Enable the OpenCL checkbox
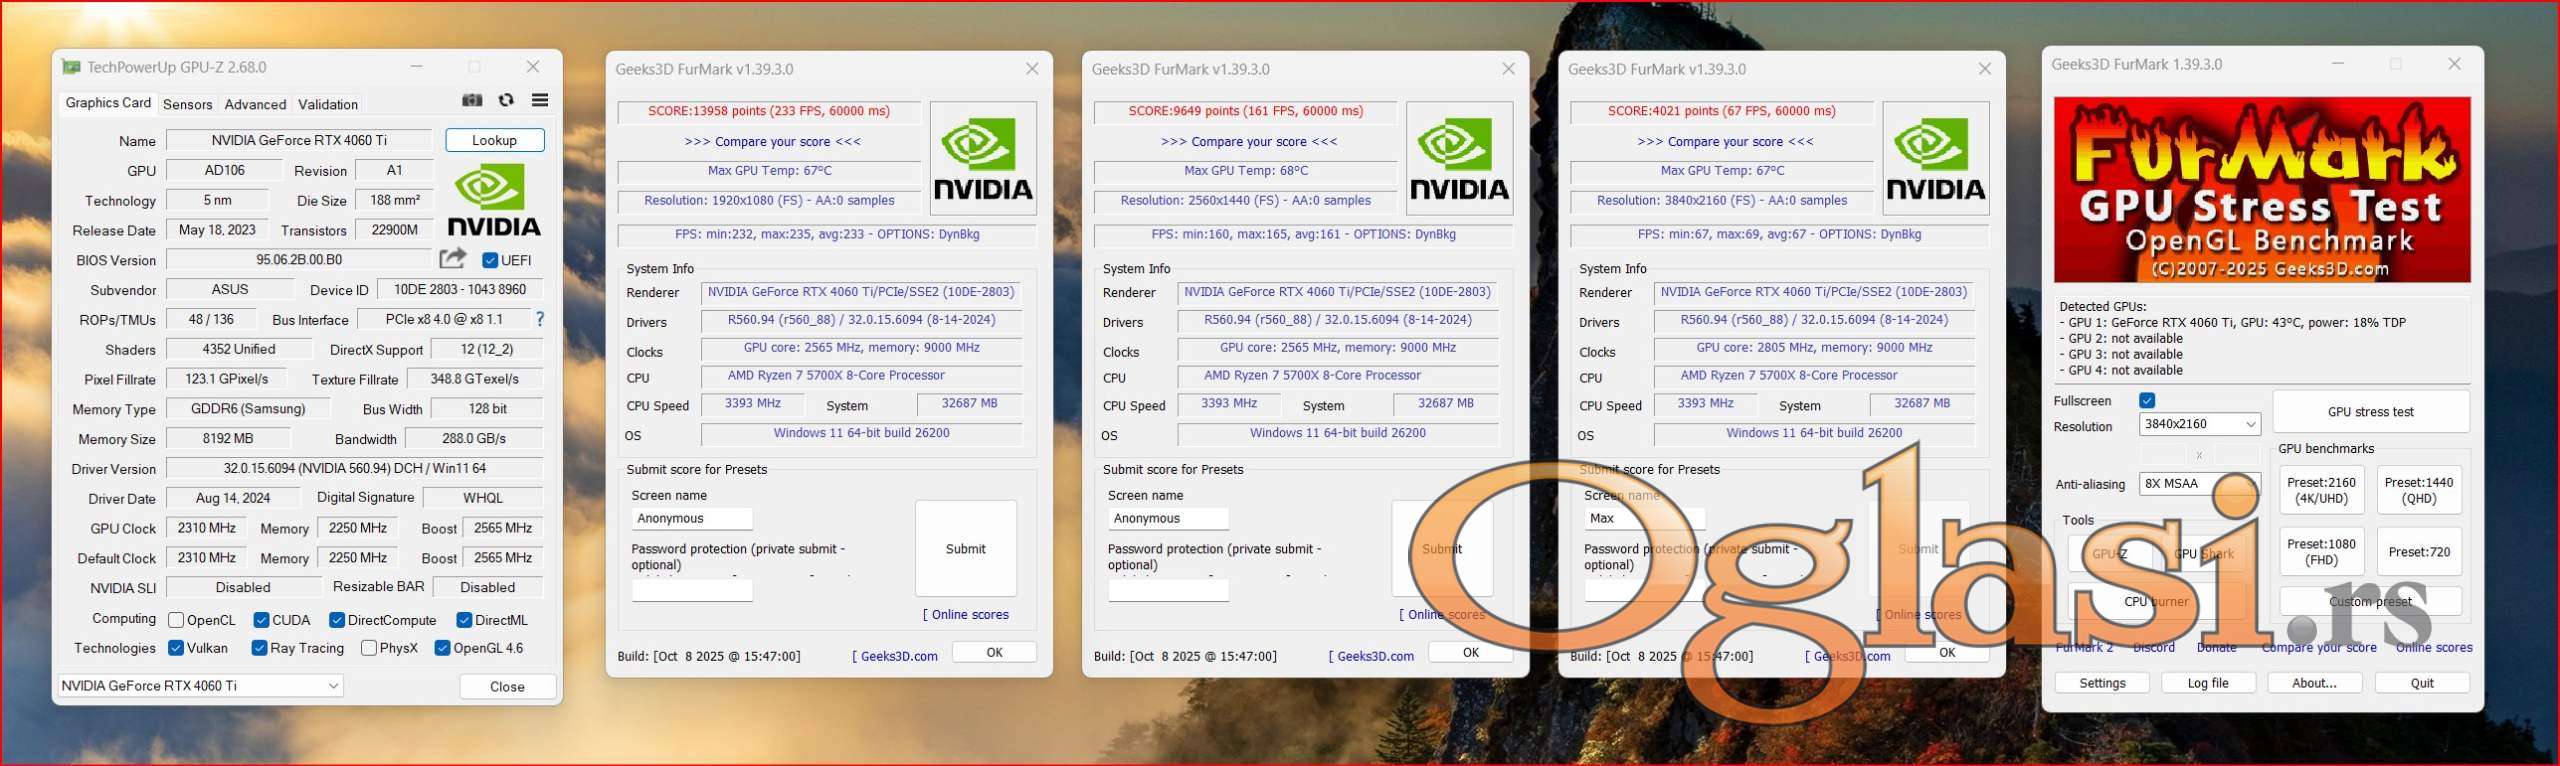This screenshot has height=766, width=2560. [x=177, y=620]
